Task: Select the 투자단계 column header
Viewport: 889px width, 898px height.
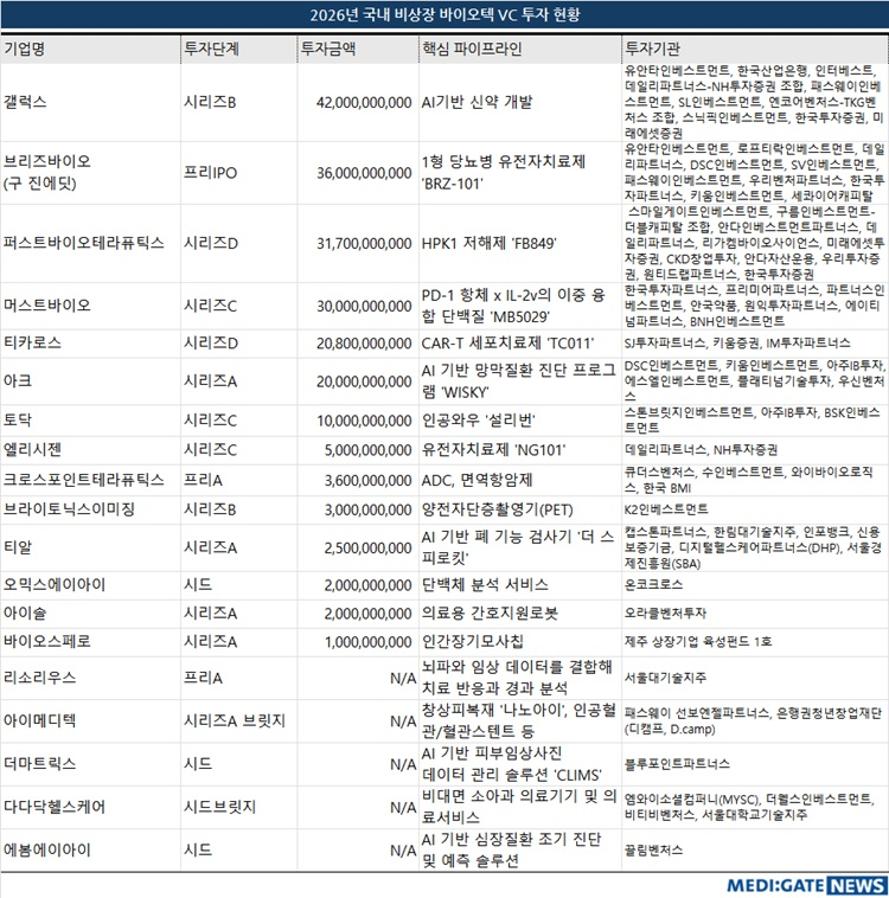Action: tap(211, 48)
